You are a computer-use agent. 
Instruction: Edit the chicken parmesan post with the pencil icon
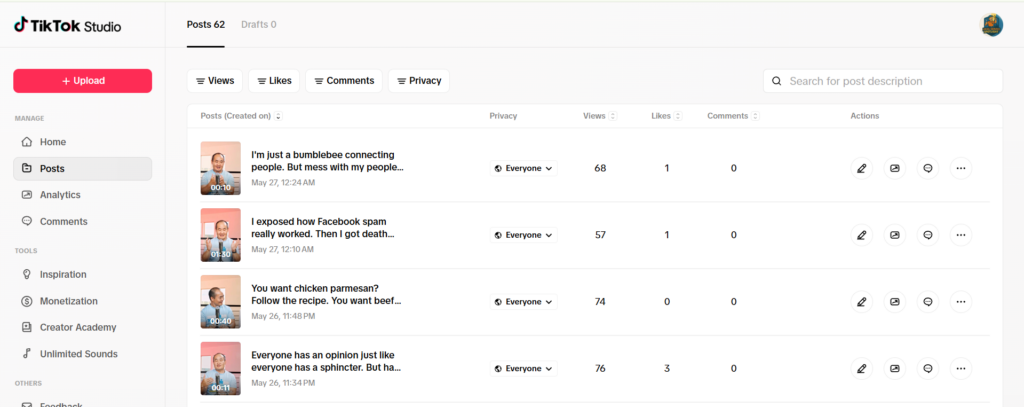coord(861,302)
